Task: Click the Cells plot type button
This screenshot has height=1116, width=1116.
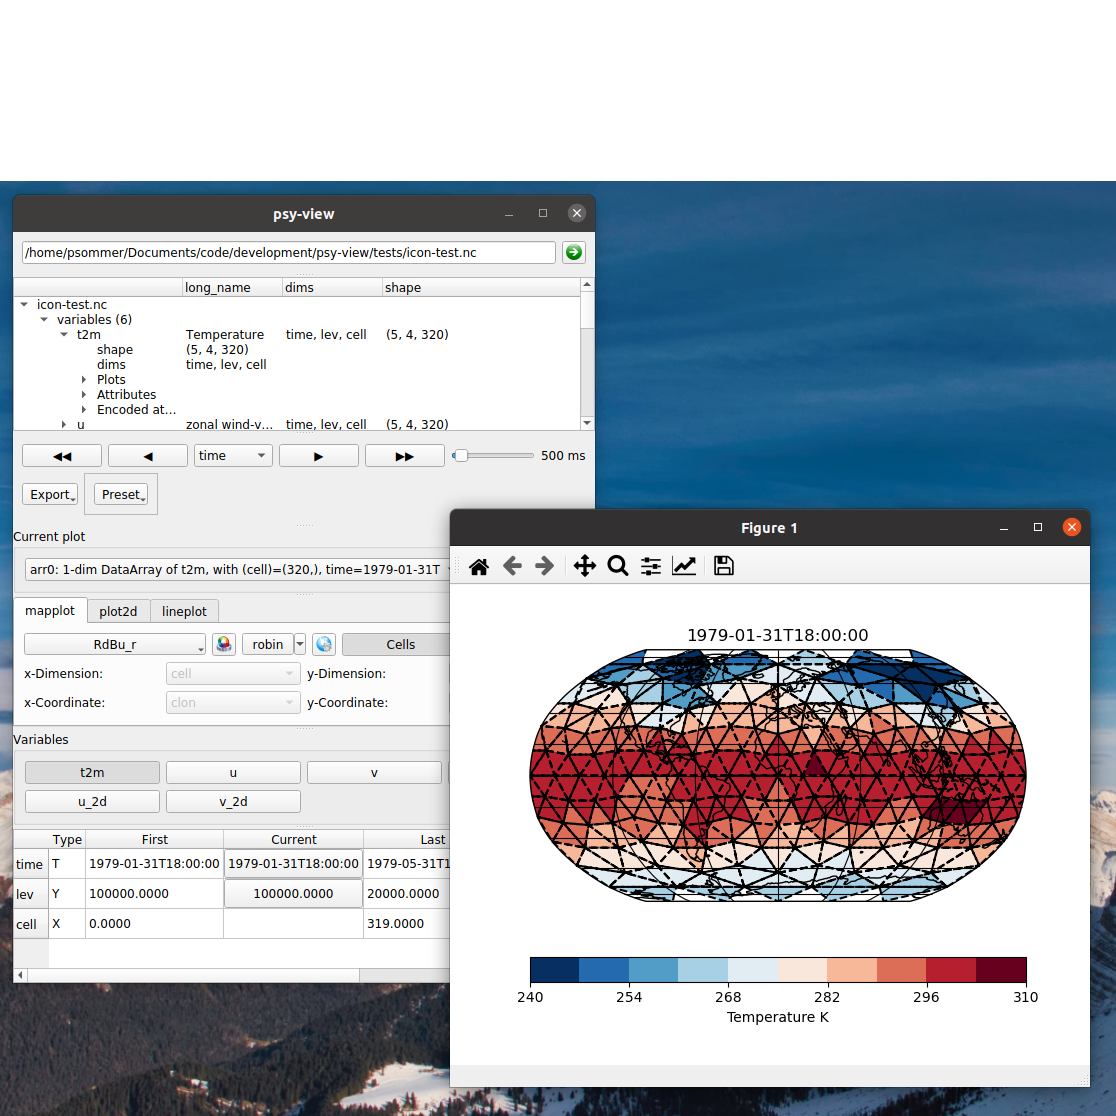Action: click(x=396, y=644)
